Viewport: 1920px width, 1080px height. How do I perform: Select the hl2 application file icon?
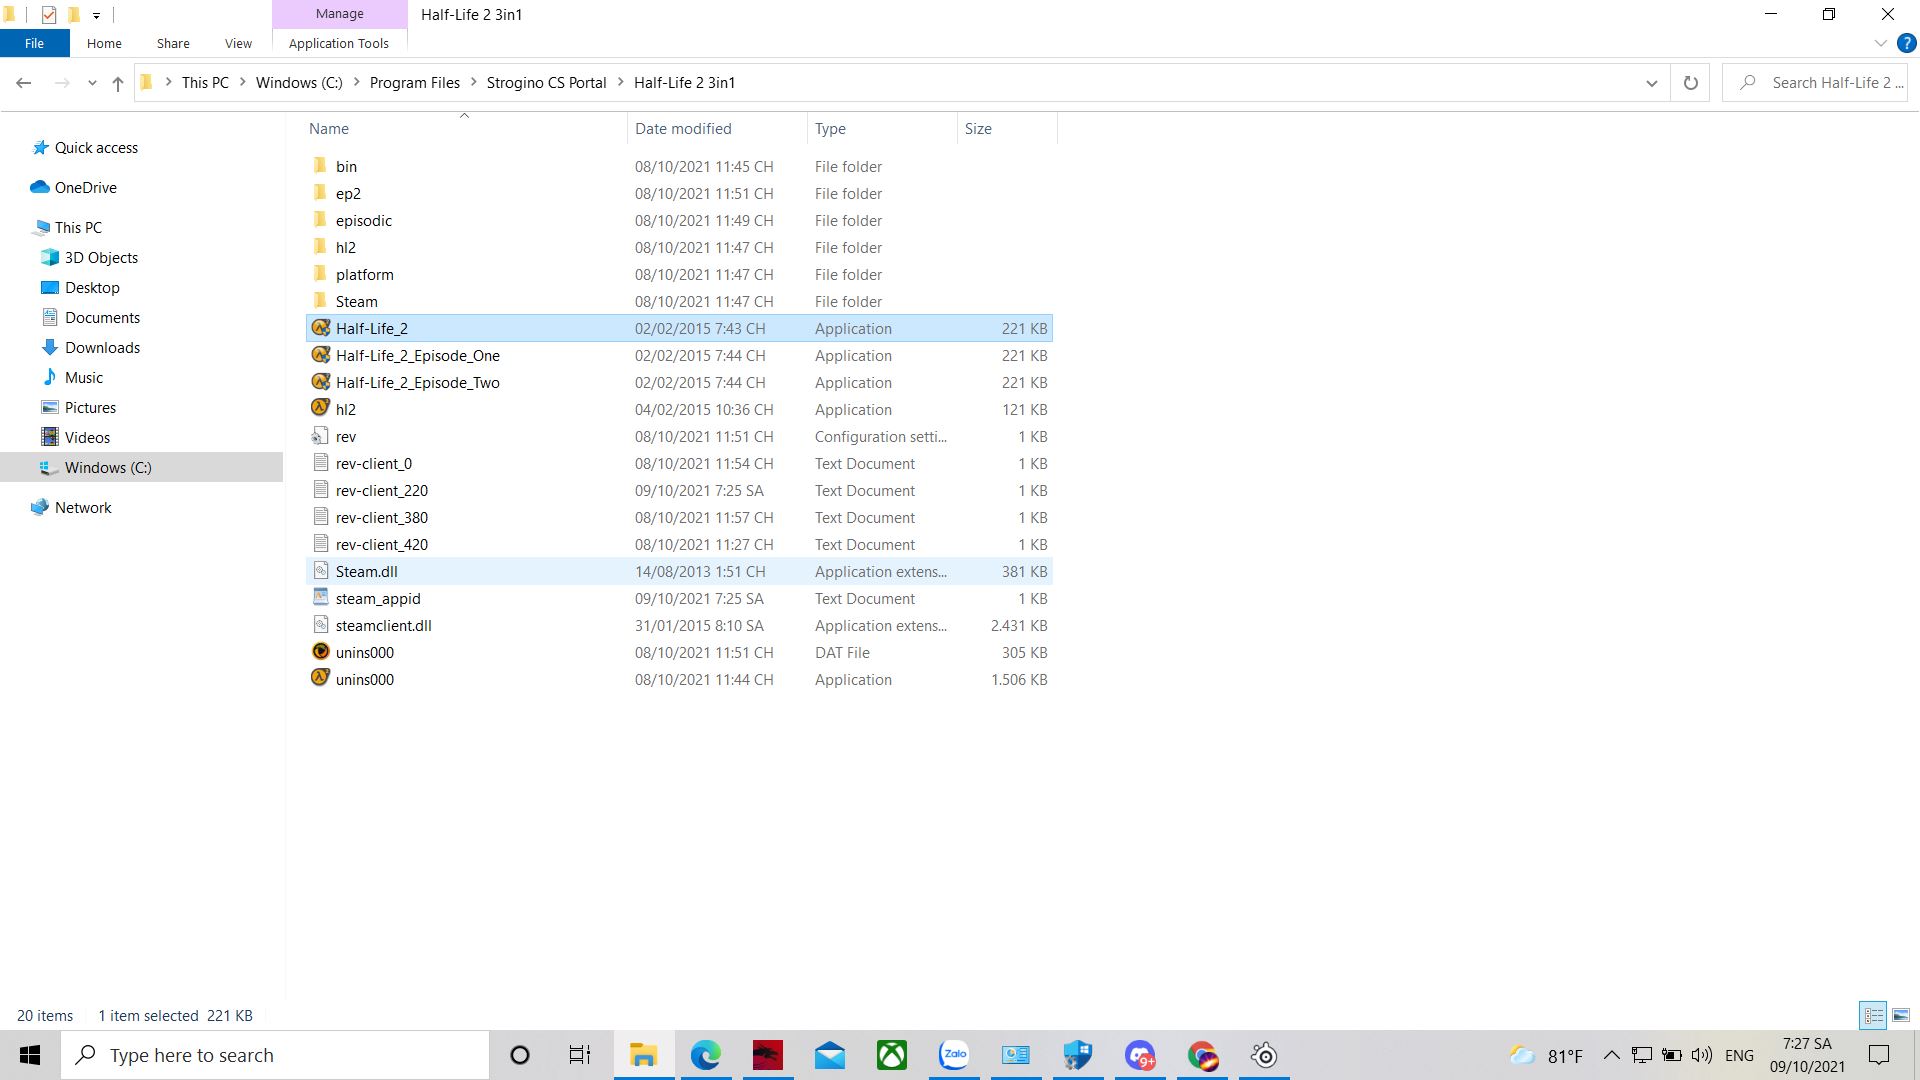pyautogui.click(x=320, y=409)
